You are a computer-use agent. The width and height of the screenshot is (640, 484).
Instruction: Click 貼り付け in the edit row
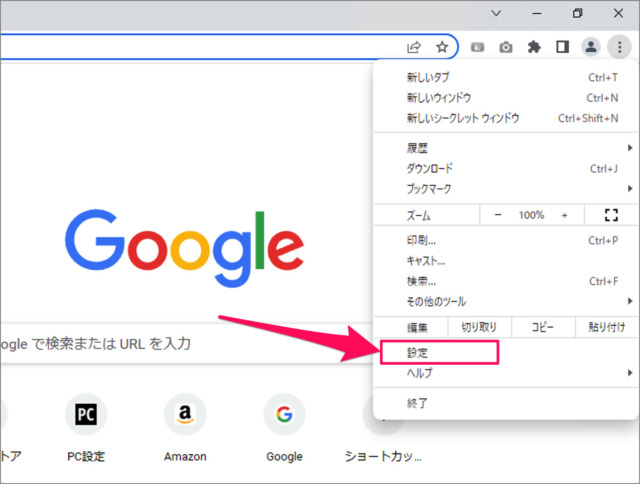607,327
